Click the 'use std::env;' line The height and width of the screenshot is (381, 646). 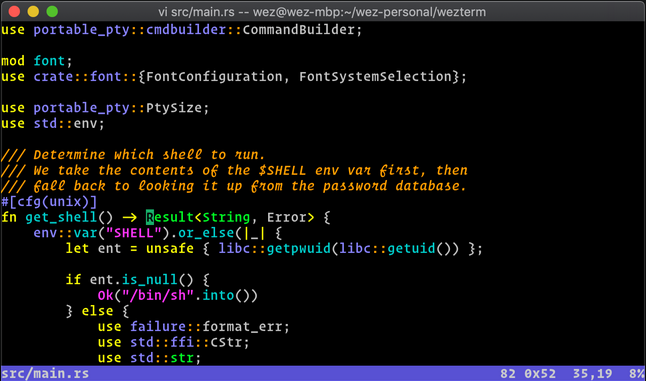53,124
